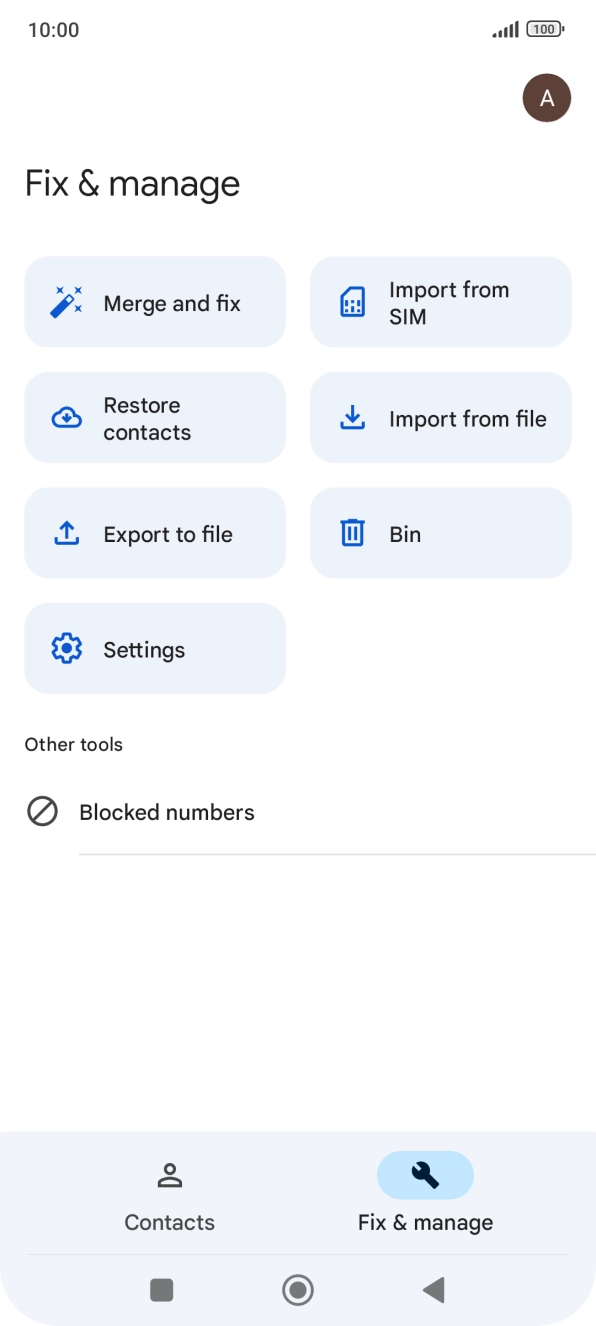Tap the SIM card icon
The height and width of the screenshot is (1326, 596).
coord(352,302)
